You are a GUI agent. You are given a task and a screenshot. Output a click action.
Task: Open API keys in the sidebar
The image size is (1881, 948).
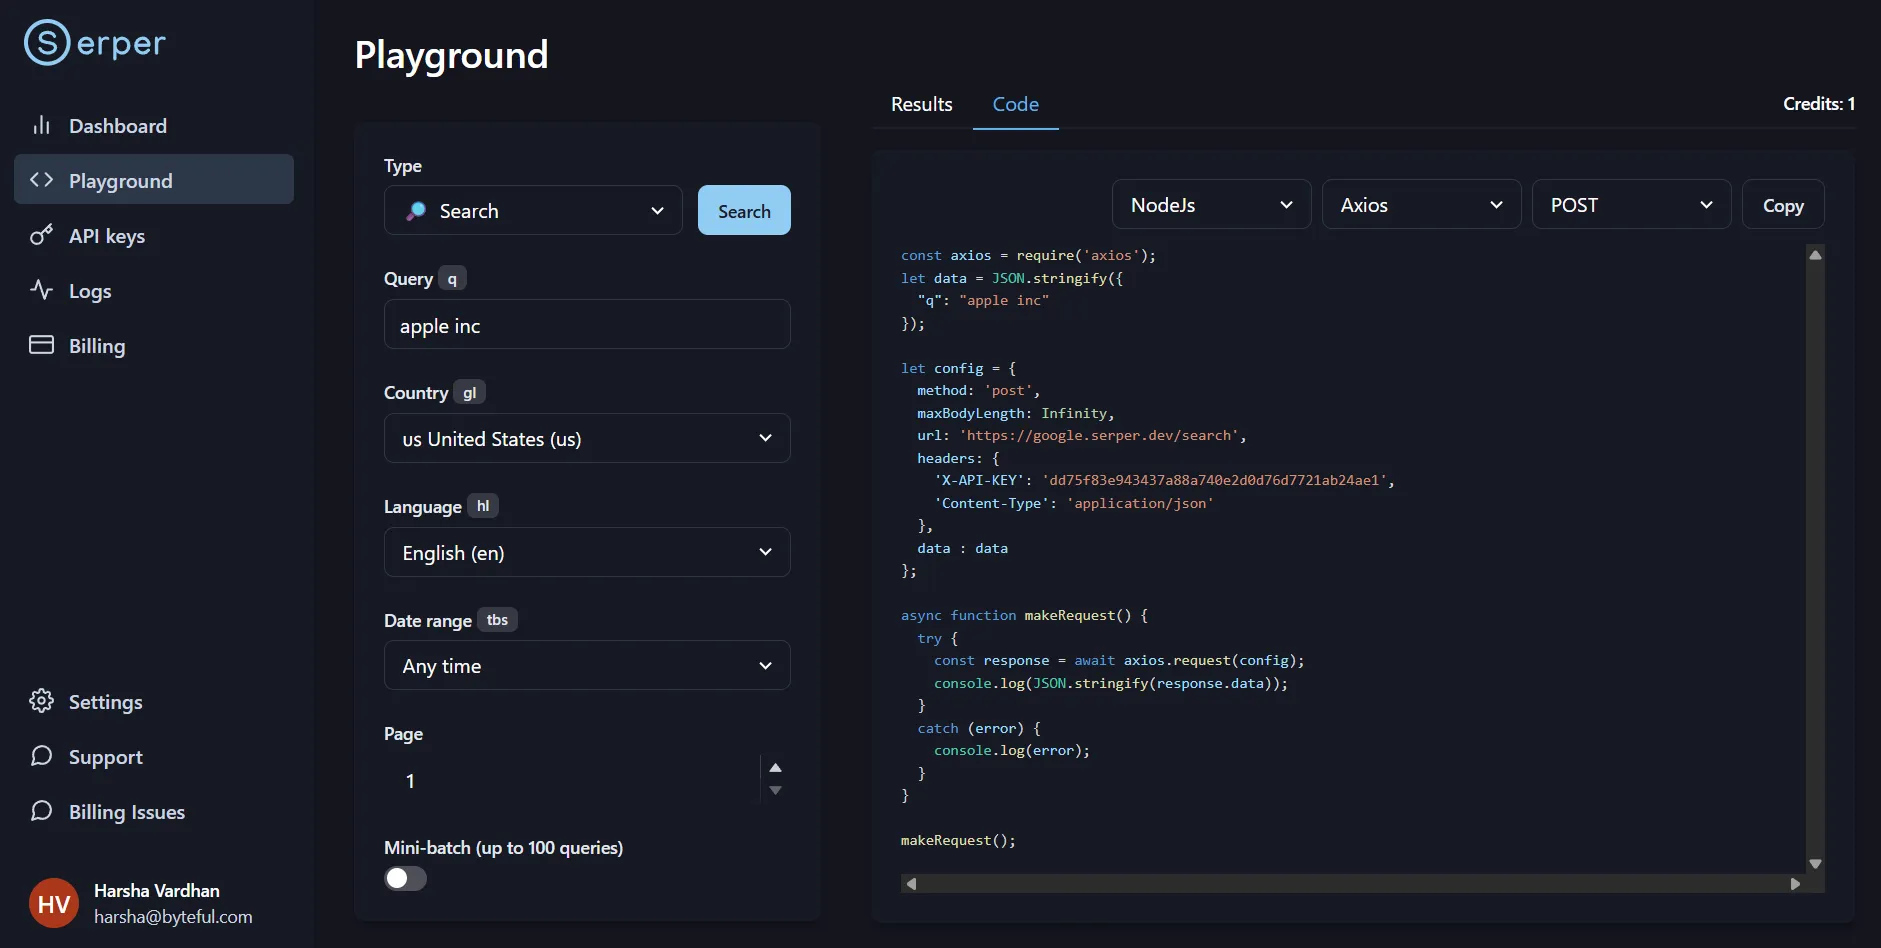coord(154,235)
